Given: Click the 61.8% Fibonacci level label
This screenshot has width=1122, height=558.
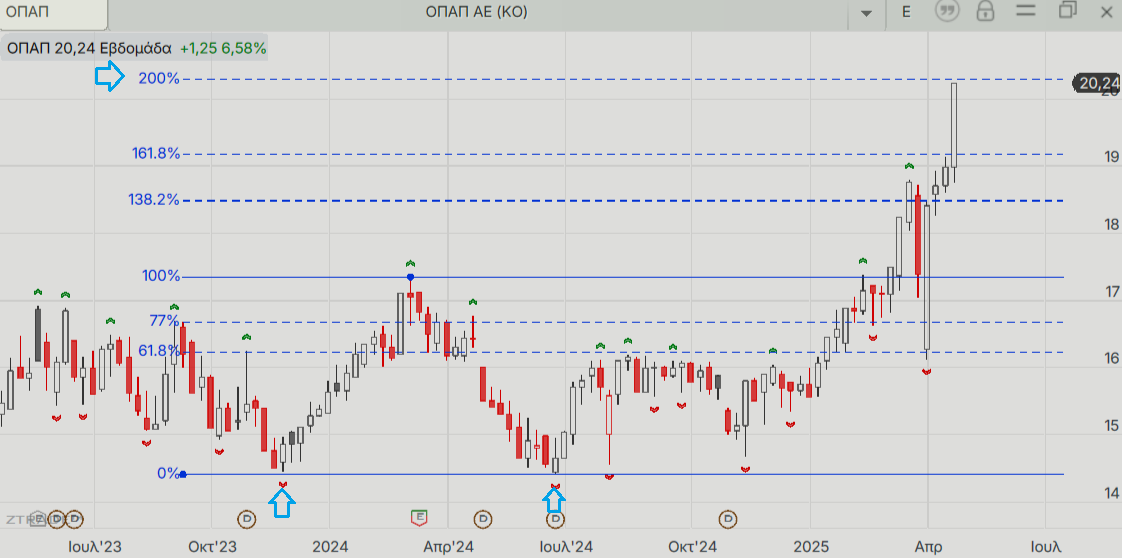Looking at the screenshot, I should click(160, 351).
